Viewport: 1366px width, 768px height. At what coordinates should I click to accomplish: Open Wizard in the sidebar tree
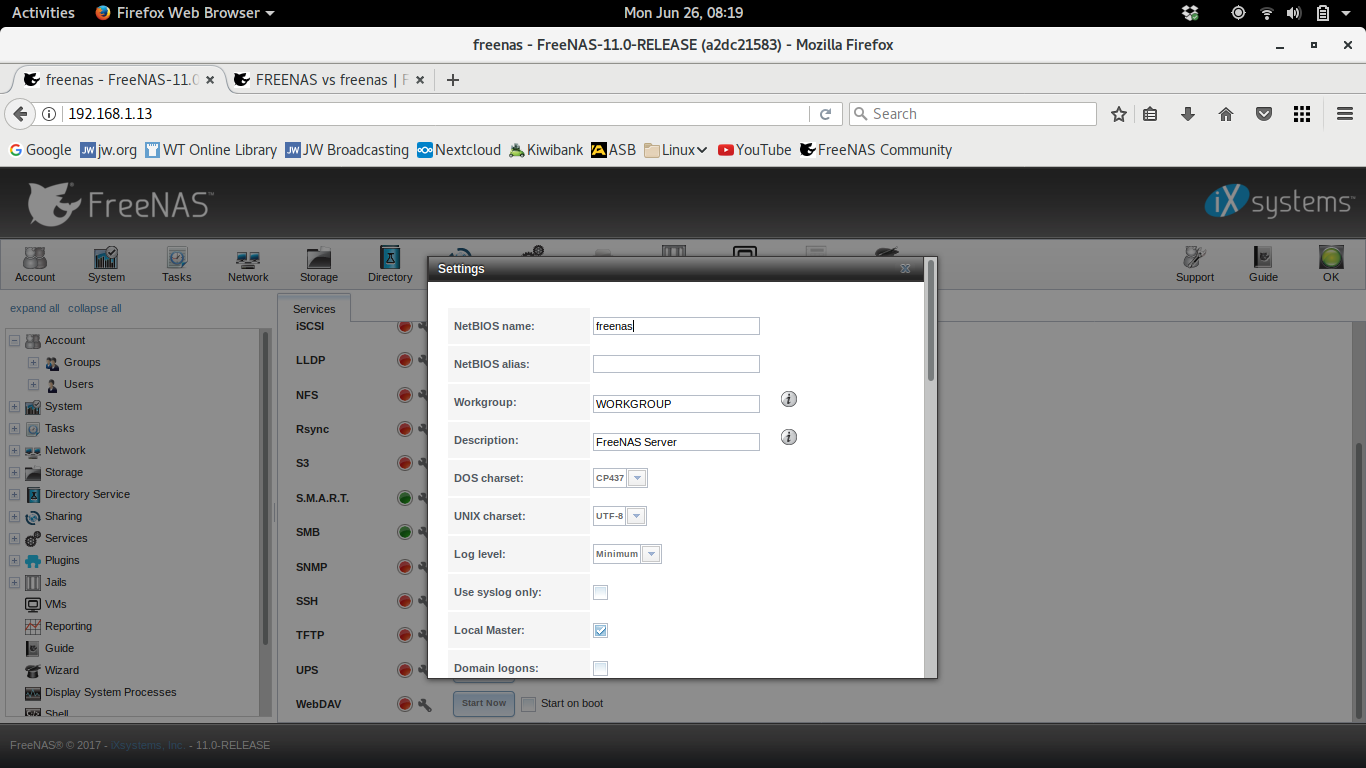pyautogui.click(x=62, y=671)
